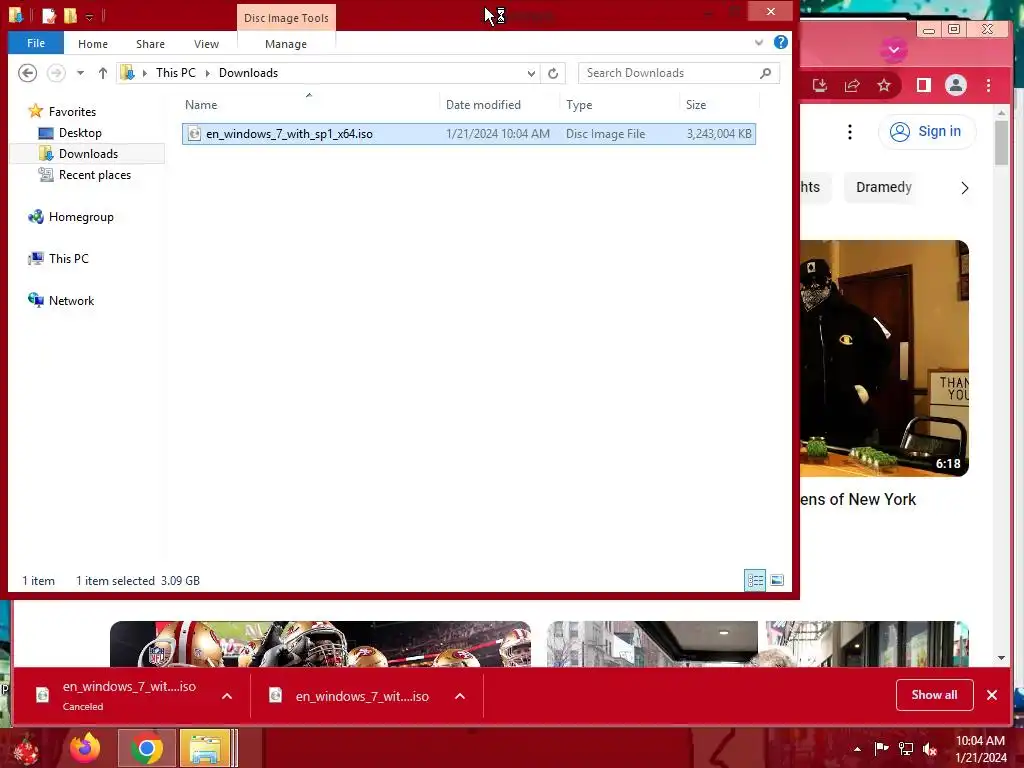1024x768 pixels.
Task: Open Explorer help question mark icon
Action: pos(780,42)
